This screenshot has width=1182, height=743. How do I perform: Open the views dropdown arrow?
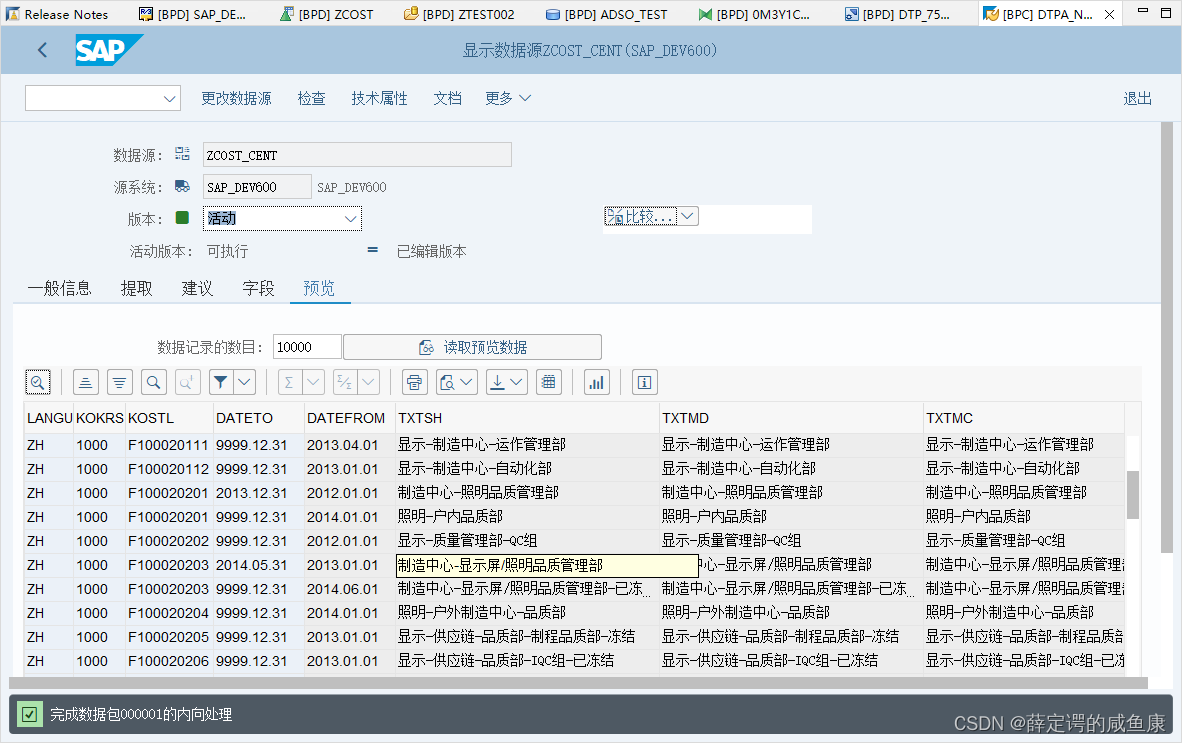(467, 382)
